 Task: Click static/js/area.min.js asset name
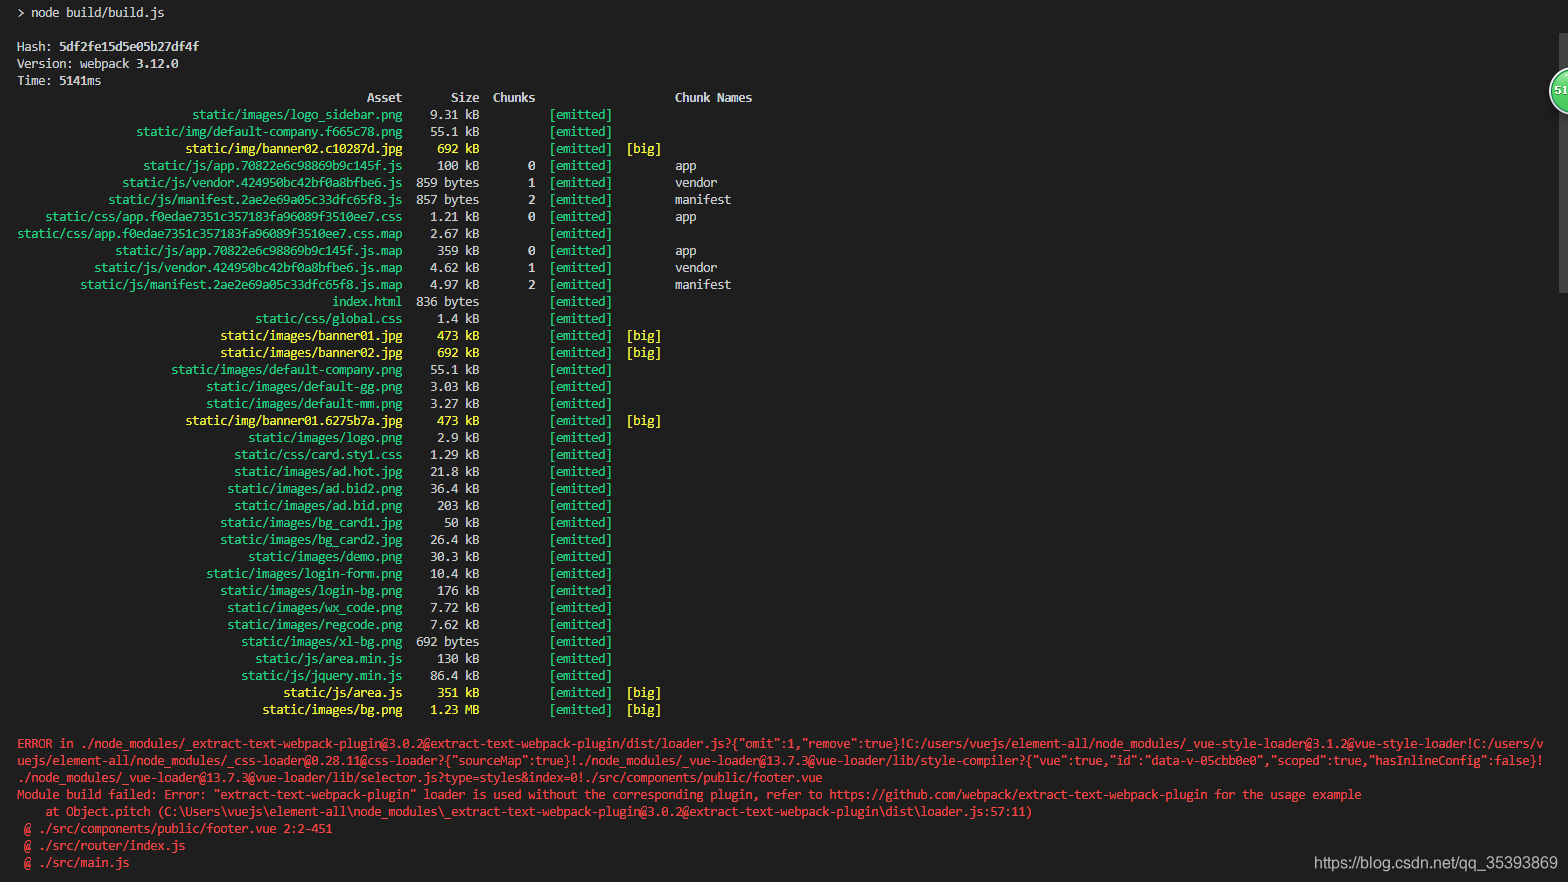tap(329, 659)
